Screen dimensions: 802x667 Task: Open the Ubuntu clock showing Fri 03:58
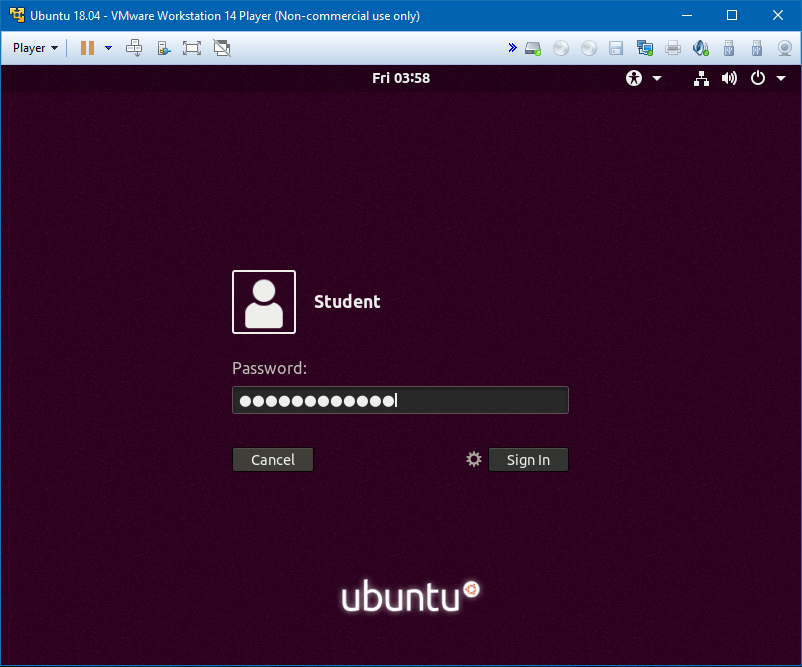pos(401,78)
